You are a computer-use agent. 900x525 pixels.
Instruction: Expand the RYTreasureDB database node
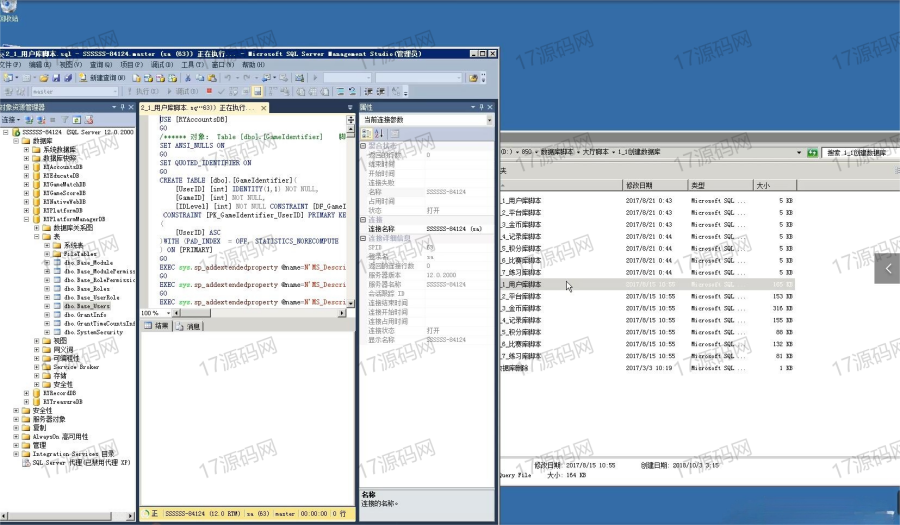[x=26, y=402]
